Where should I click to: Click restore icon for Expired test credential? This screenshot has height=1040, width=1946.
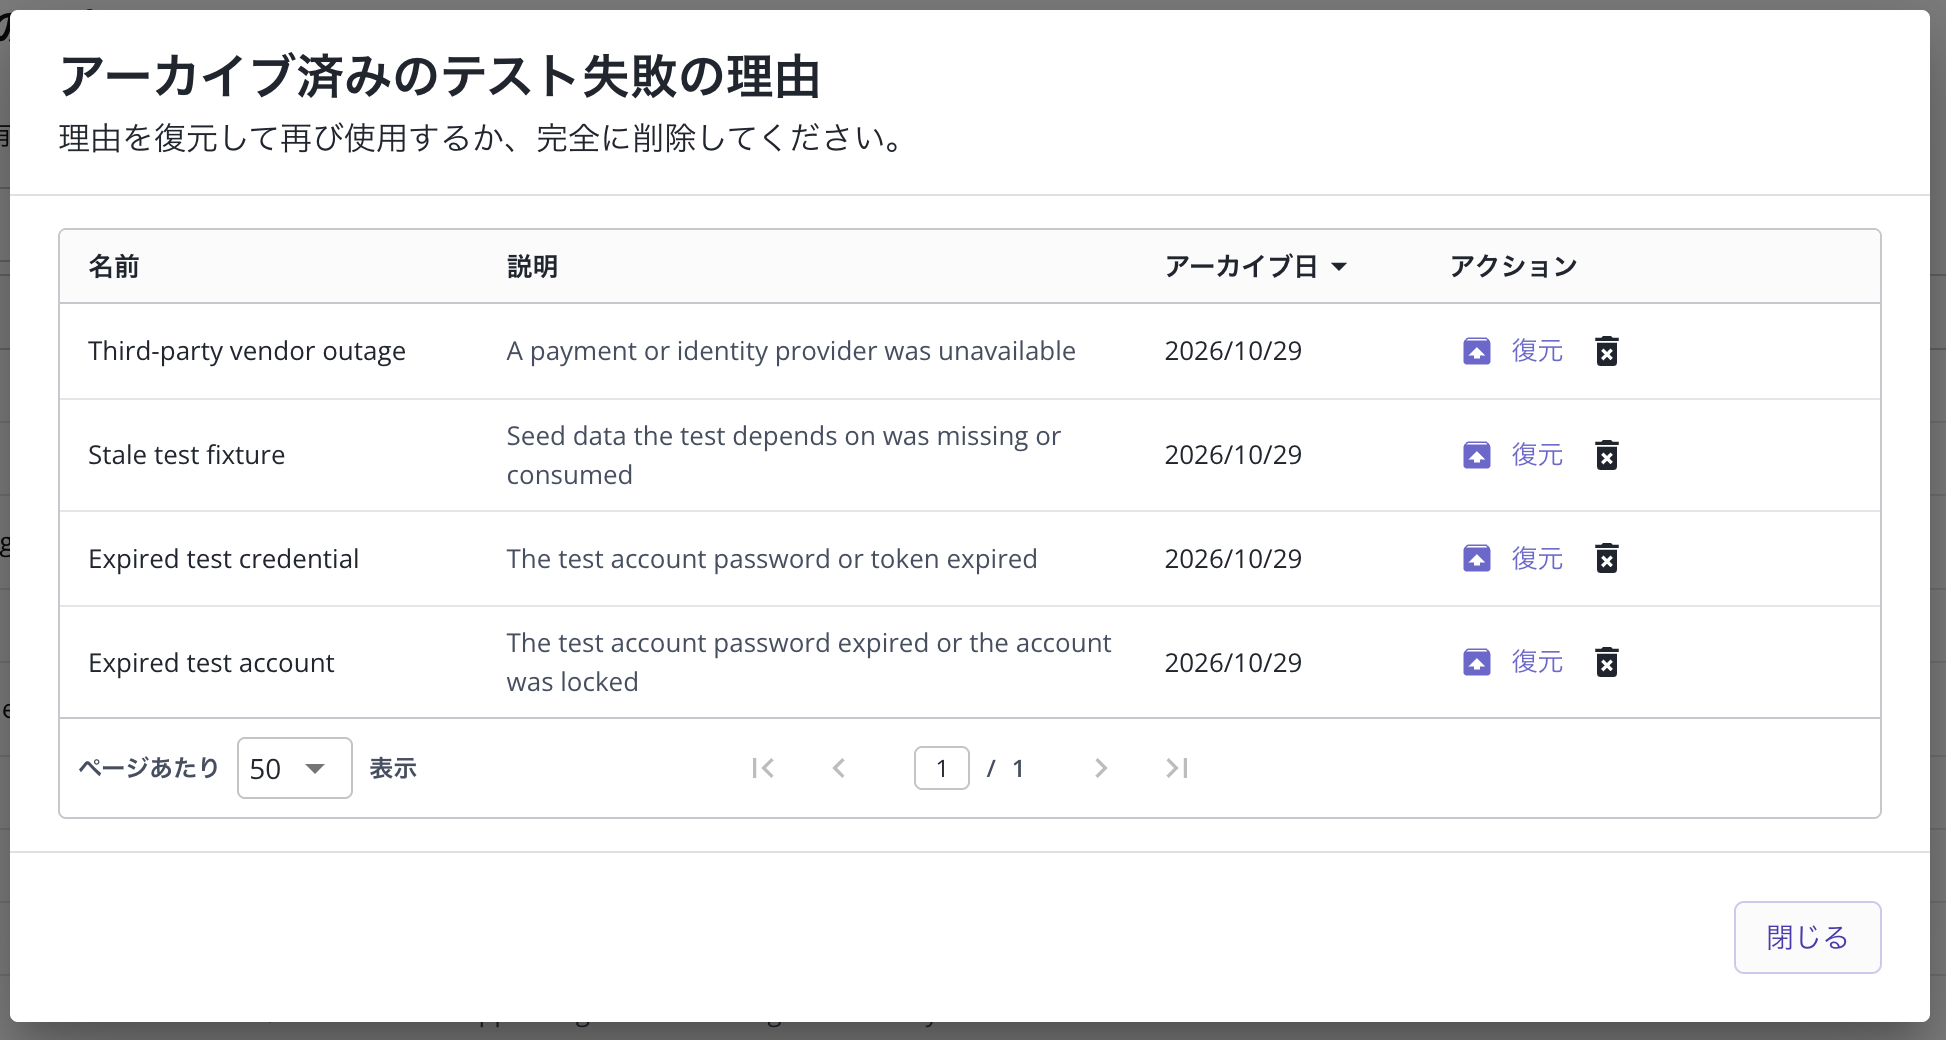tap(1477, 558)
